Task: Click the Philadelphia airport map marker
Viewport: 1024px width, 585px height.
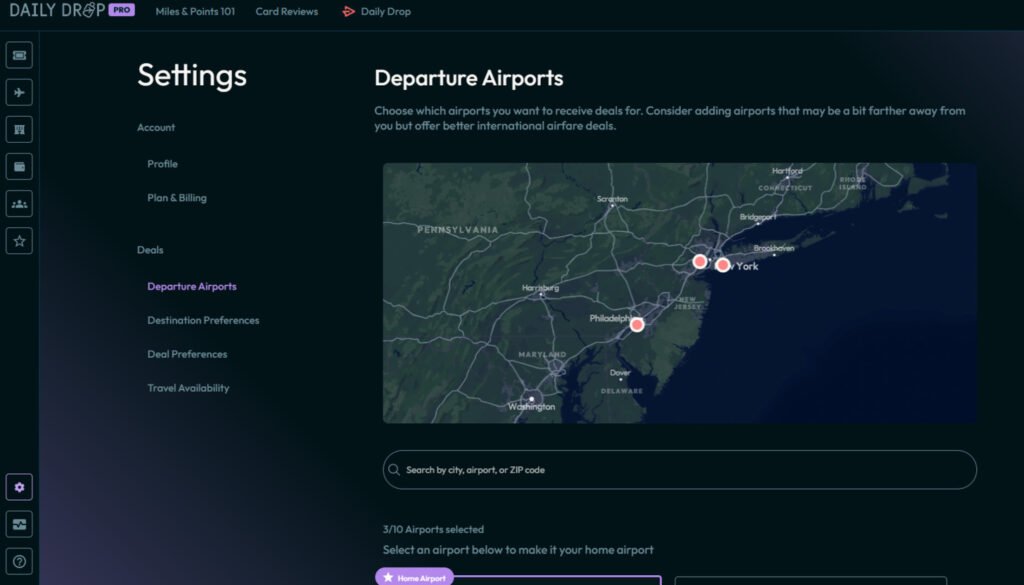Action: [x=637, y=324]
